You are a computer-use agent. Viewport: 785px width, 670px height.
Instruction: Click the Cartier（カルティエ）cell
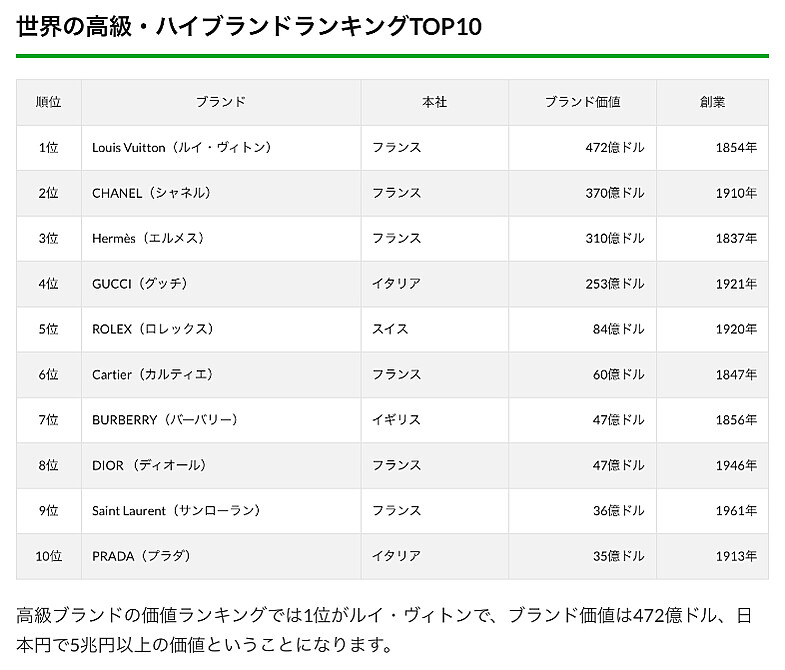pyautogui.click(x=221, y=375)
